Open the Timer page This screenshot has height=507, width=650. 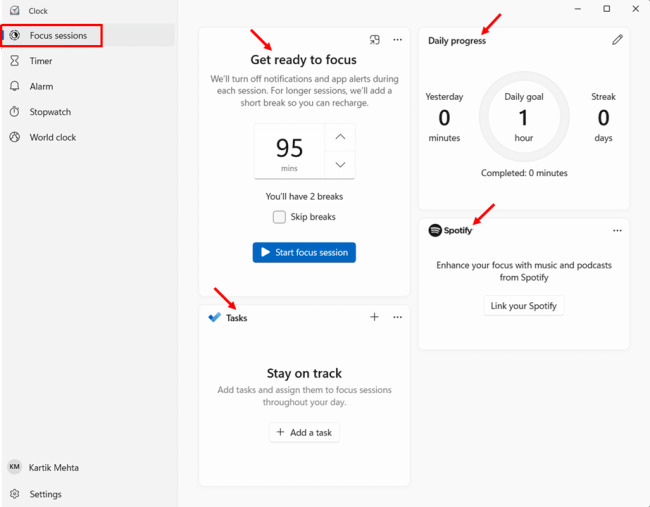pyautogui.click(x=88, y=61)
